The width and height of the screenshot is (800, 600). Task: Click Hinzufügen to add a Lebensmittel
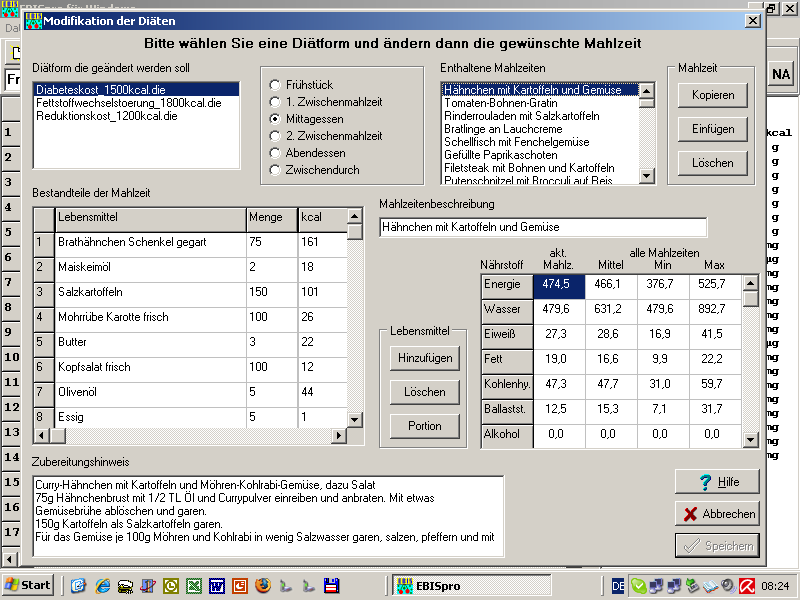[x=425, y=358]
